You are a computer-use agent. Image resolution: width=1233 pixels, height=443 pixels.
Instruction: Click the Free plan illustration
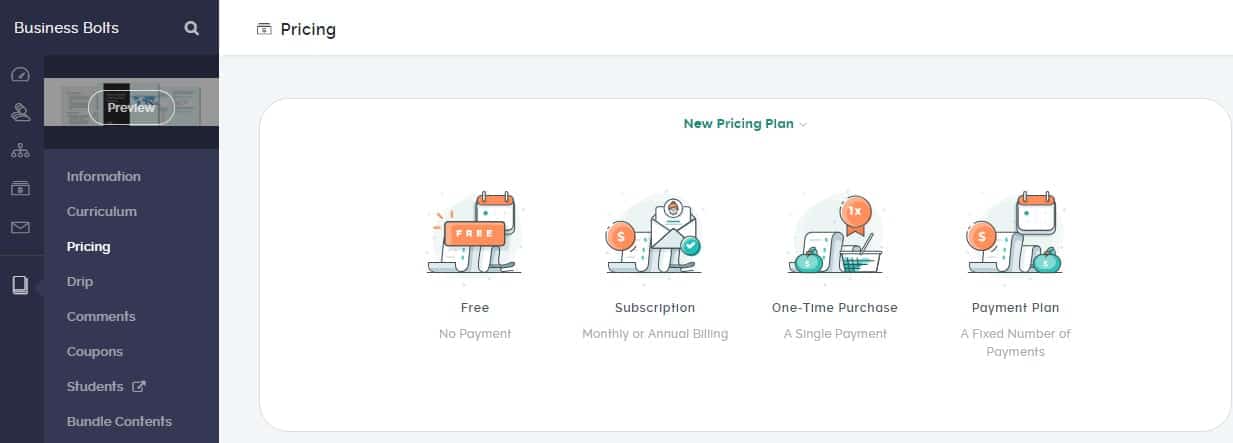point(474,235)
